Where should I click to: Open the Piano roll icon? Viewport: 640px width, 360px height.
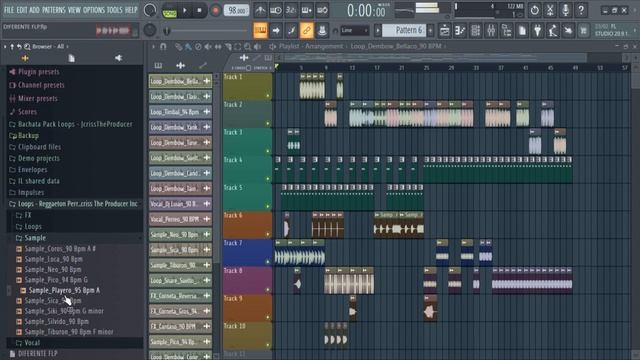tap(460, 30)
